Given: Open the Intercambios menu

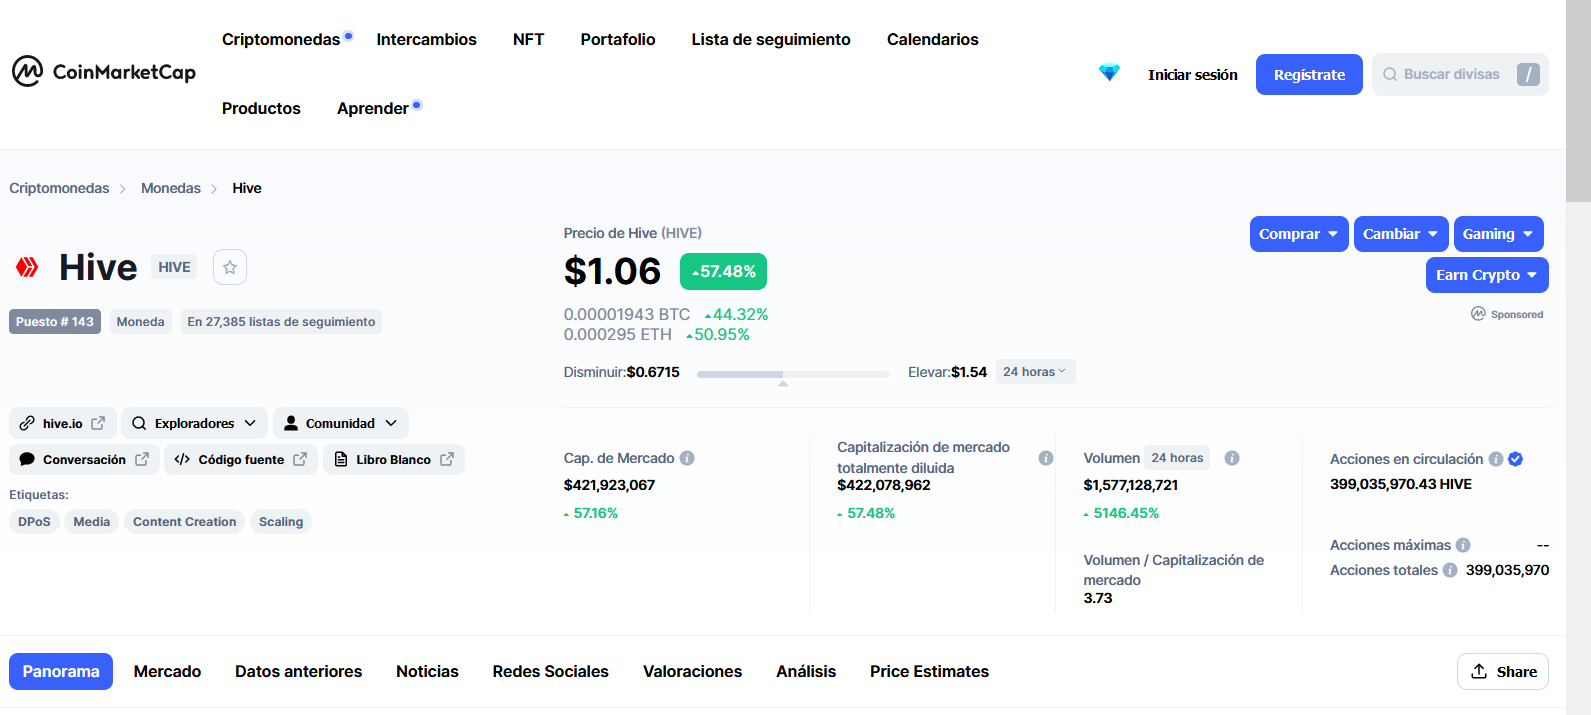Looking at the screenshot, I should pos(427,39).
